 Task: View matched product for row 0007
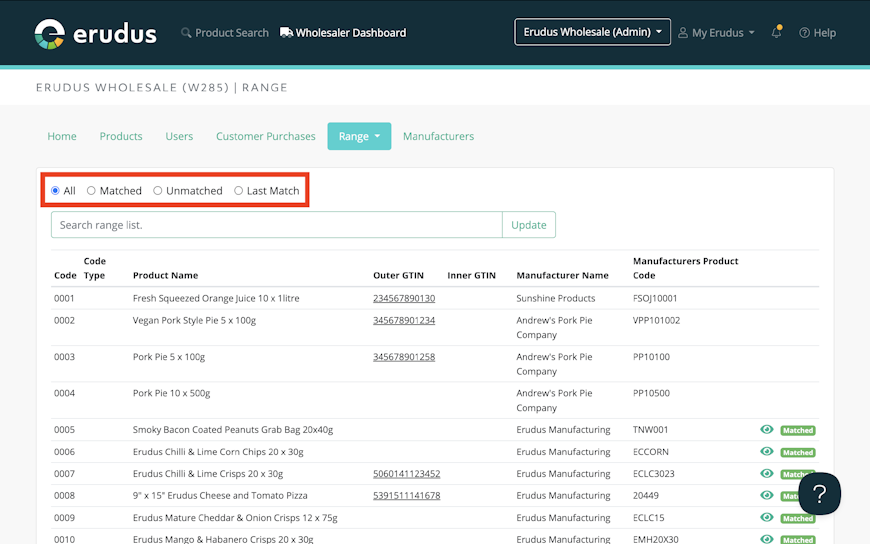[767, 474]
